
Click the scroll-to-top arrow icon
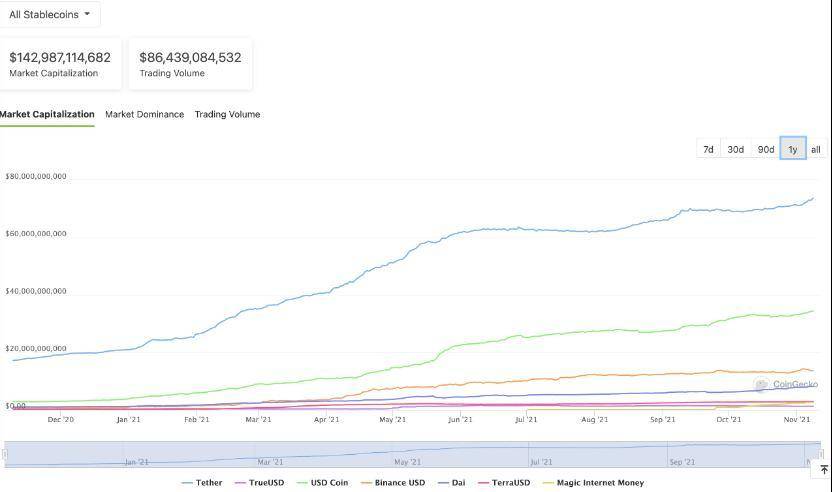coord(824,470)
